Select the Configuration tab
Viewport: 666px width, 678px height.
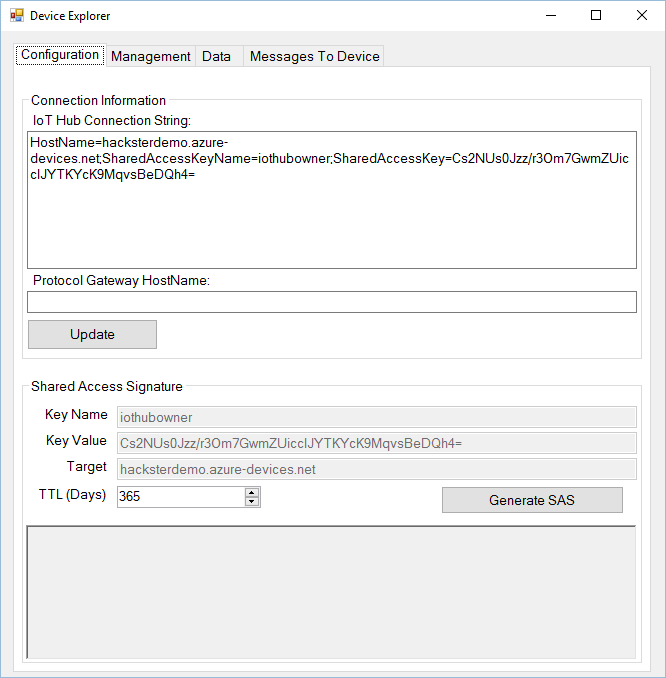click(x=60, y=55)
